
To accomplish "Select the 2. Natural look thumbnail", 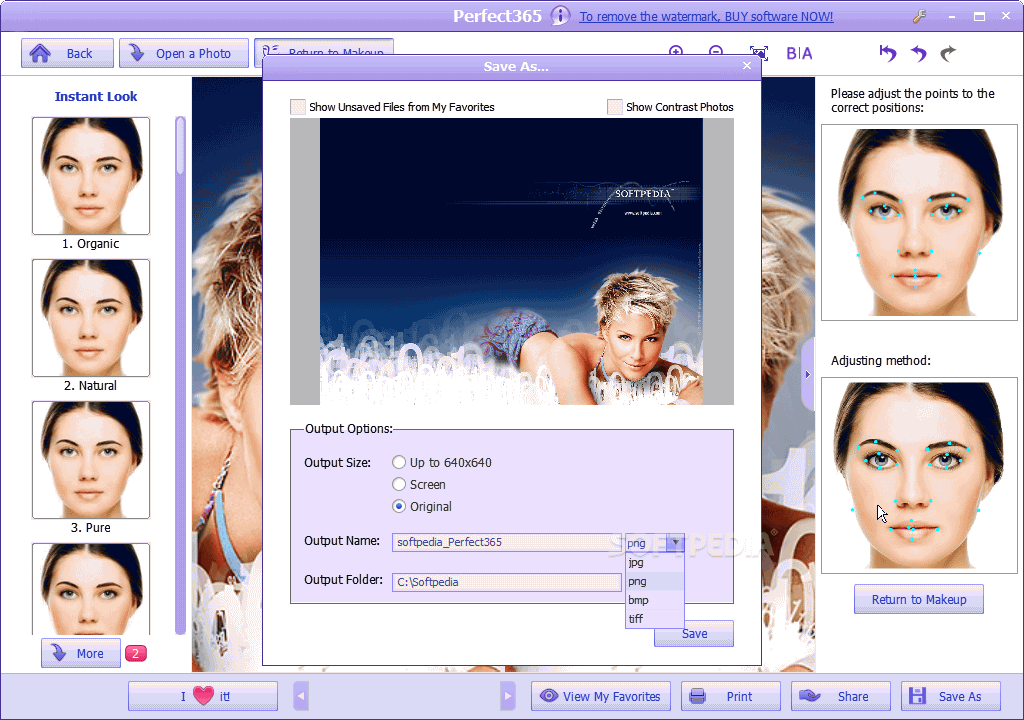I will [91, 318].
